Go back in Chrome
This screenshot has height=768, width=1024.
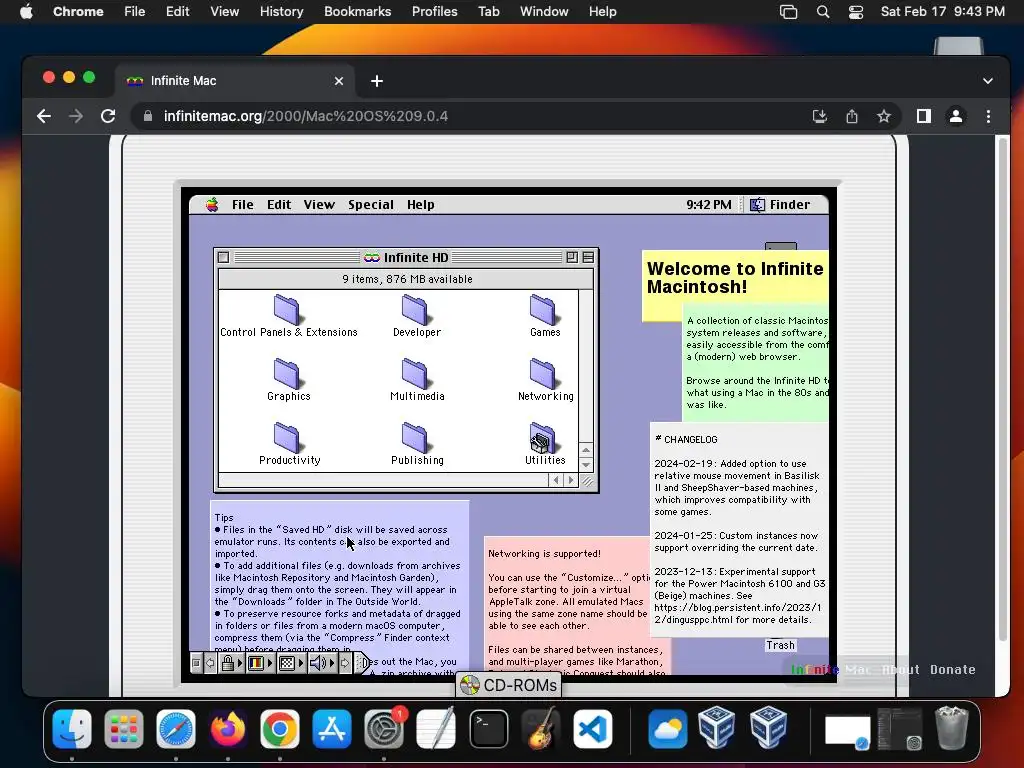pyautogui.click(x=44, y=116)
